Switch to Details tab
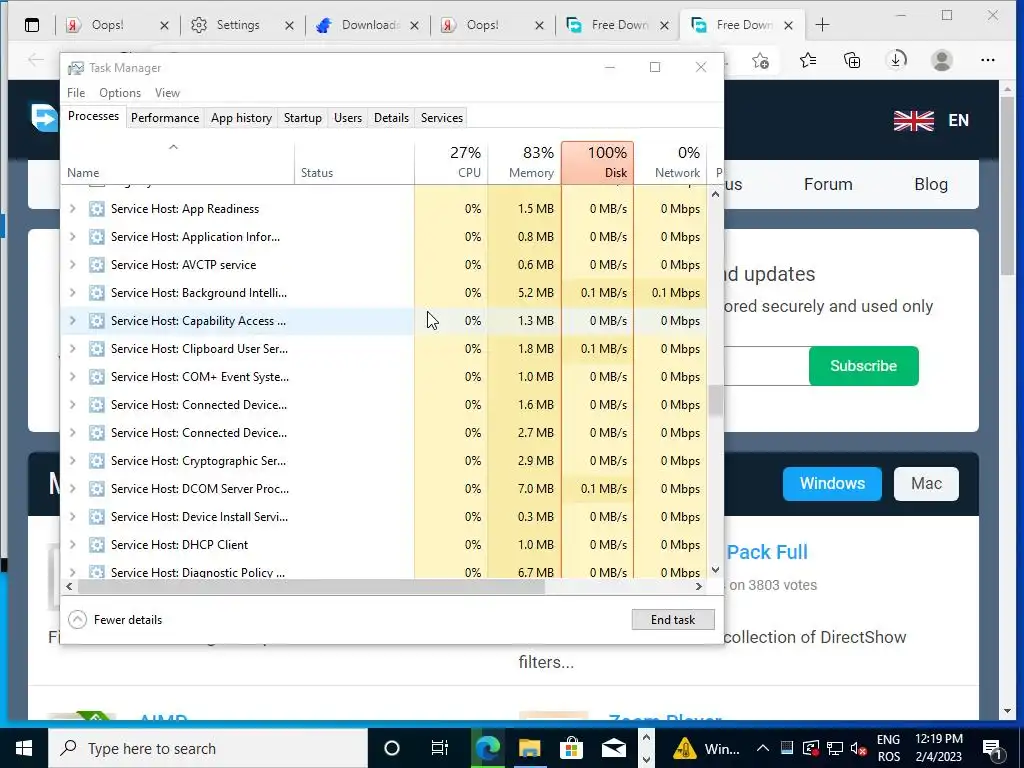1024x768 pixels. point(391,118)
